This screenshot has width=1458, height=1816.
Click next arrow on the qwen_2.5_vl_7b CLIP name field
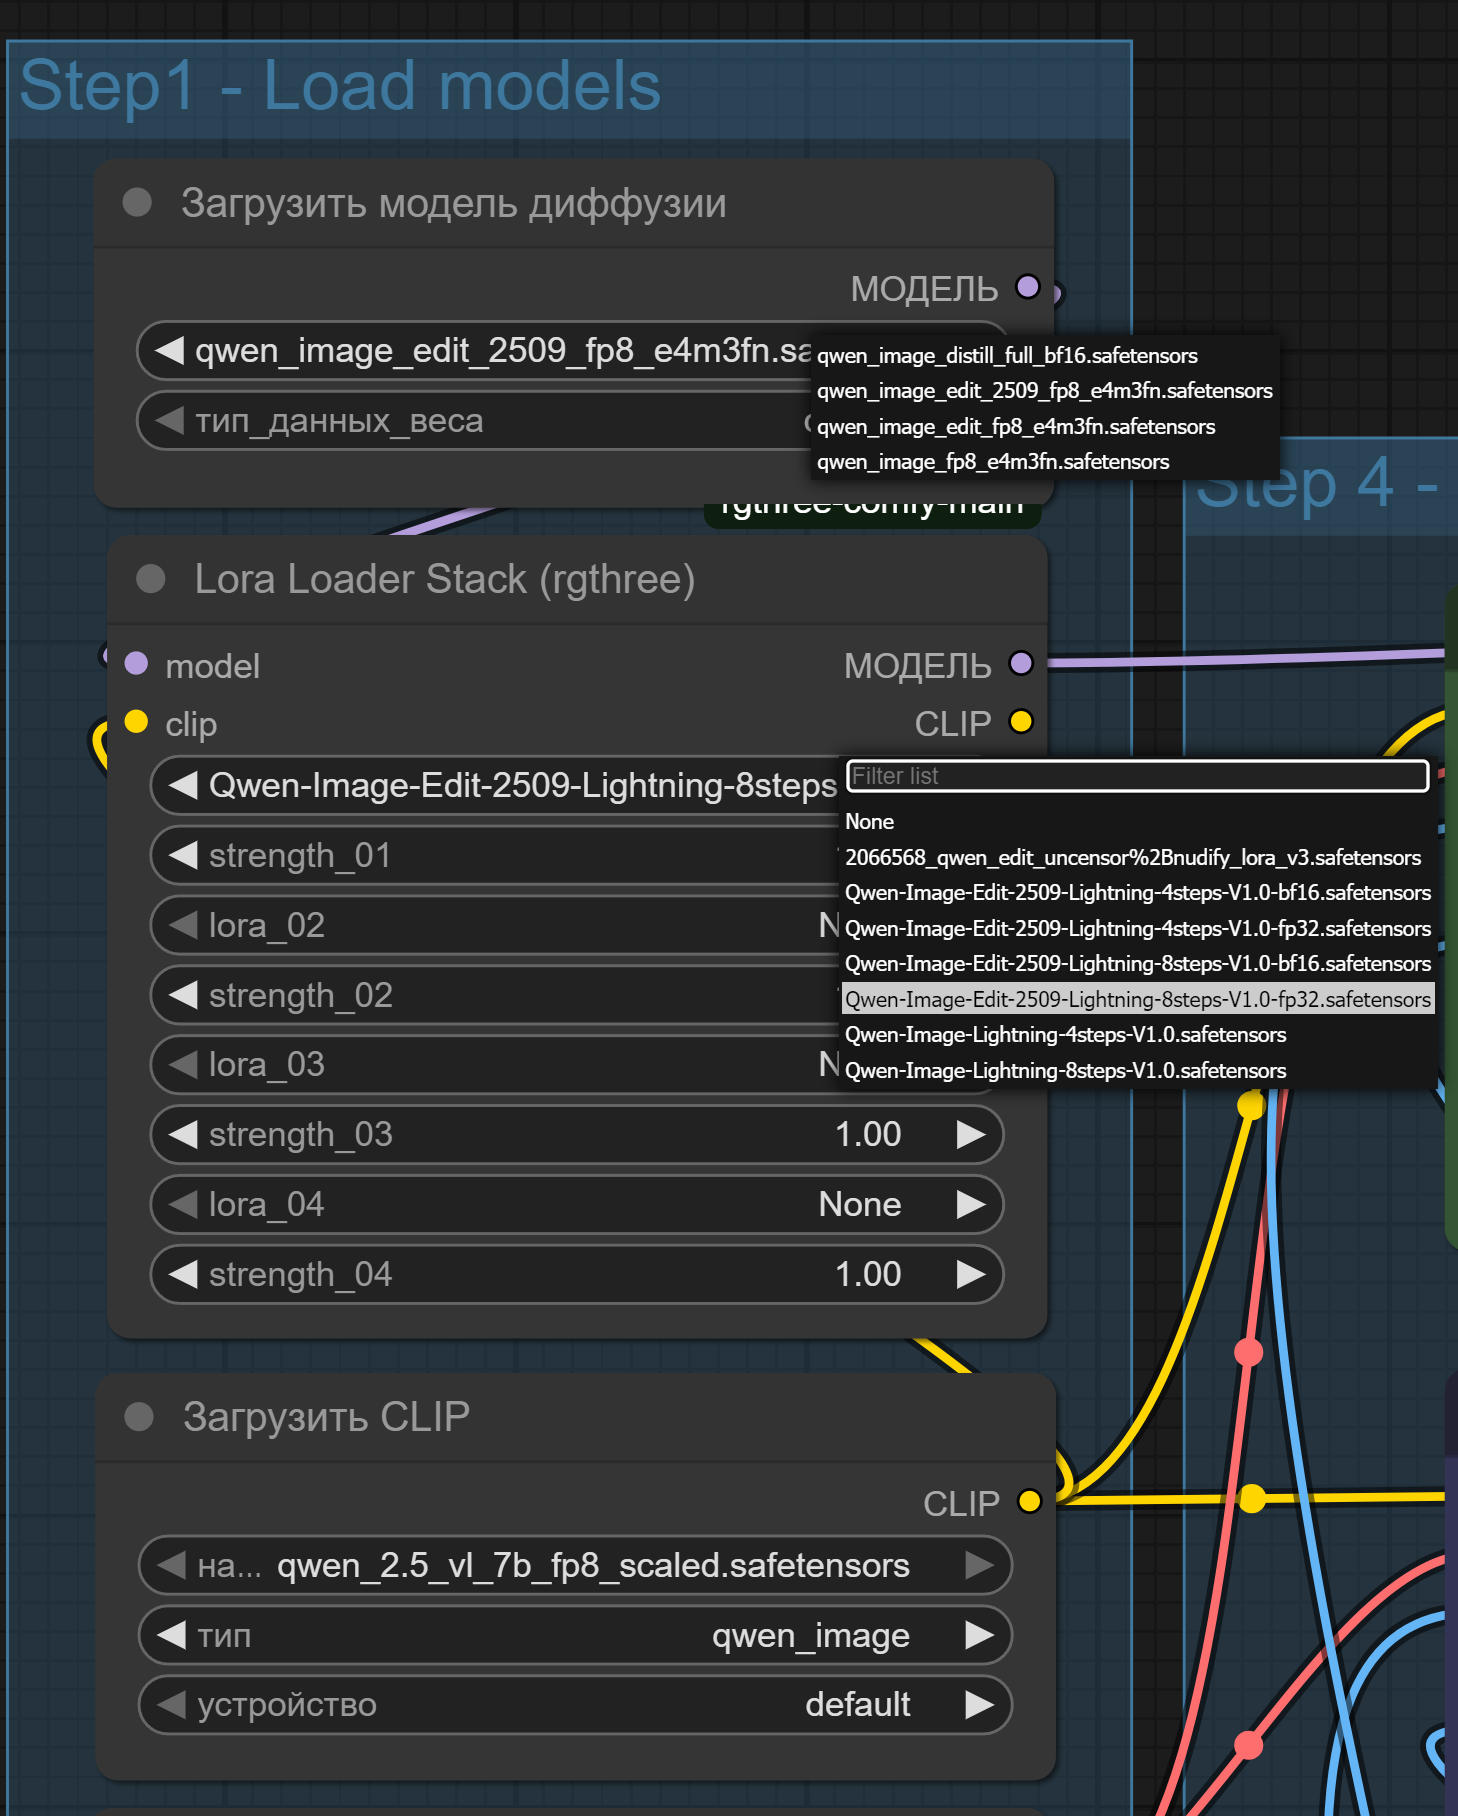[x=979, y=1565]
